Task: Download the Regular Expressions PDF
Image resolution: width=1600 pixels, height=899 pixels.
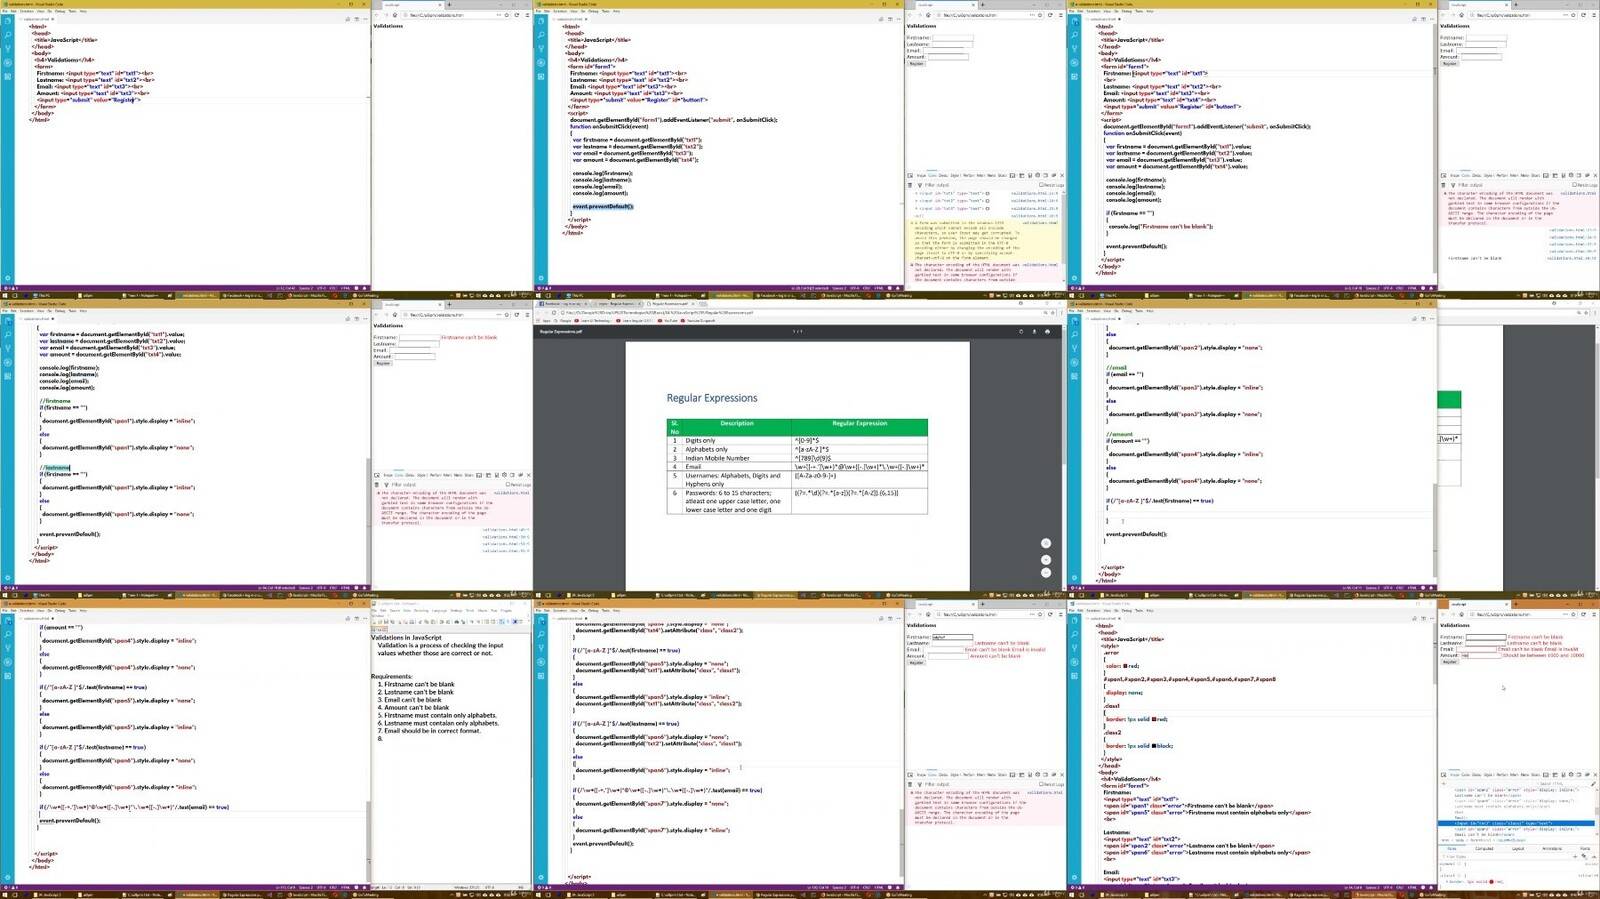Action: tap(1034, 331)
